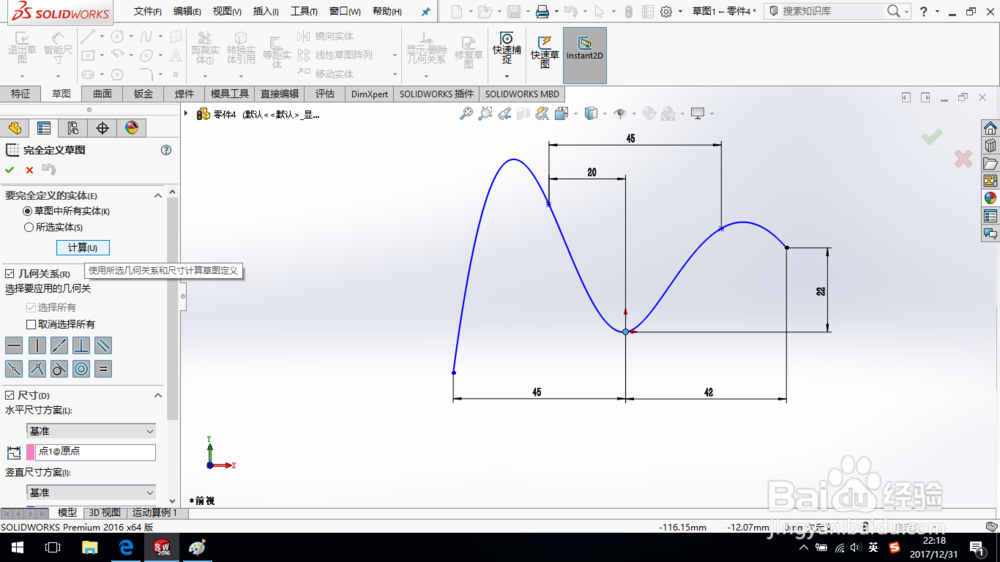Select the coincident relation icon
This screenshot has height=562, width=1000.
(37, 369)
